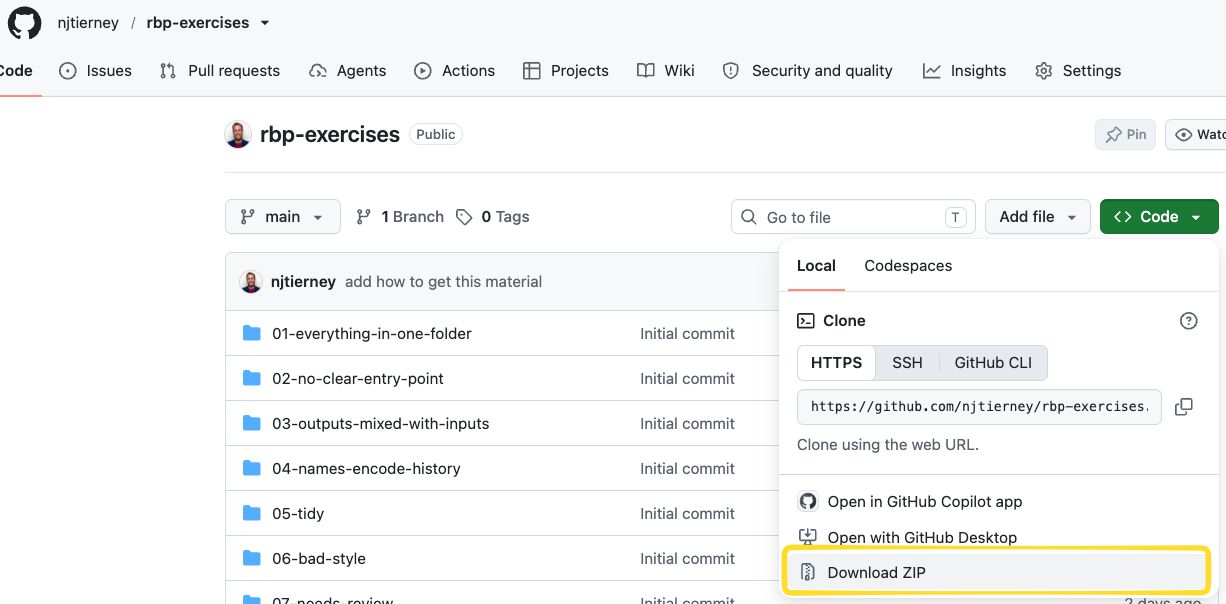Open the 06-bad-style folder
Screen dimensions: 1226x604
pos(319,558)
